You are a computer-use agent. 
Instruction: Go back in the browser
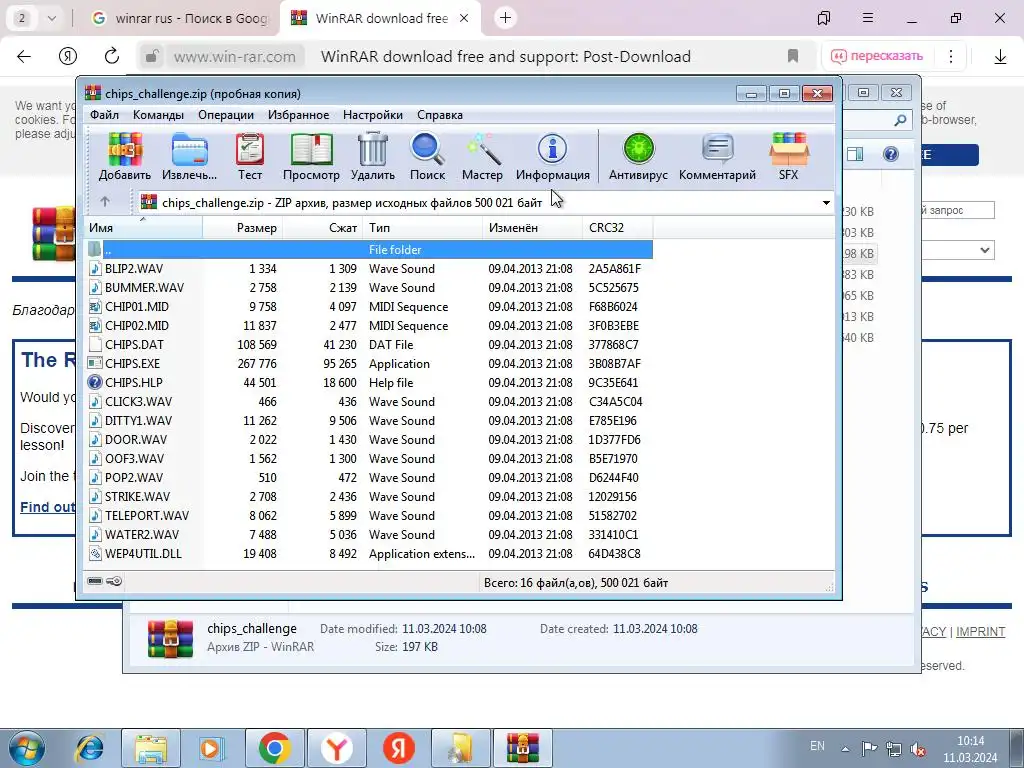click(24, 56)
